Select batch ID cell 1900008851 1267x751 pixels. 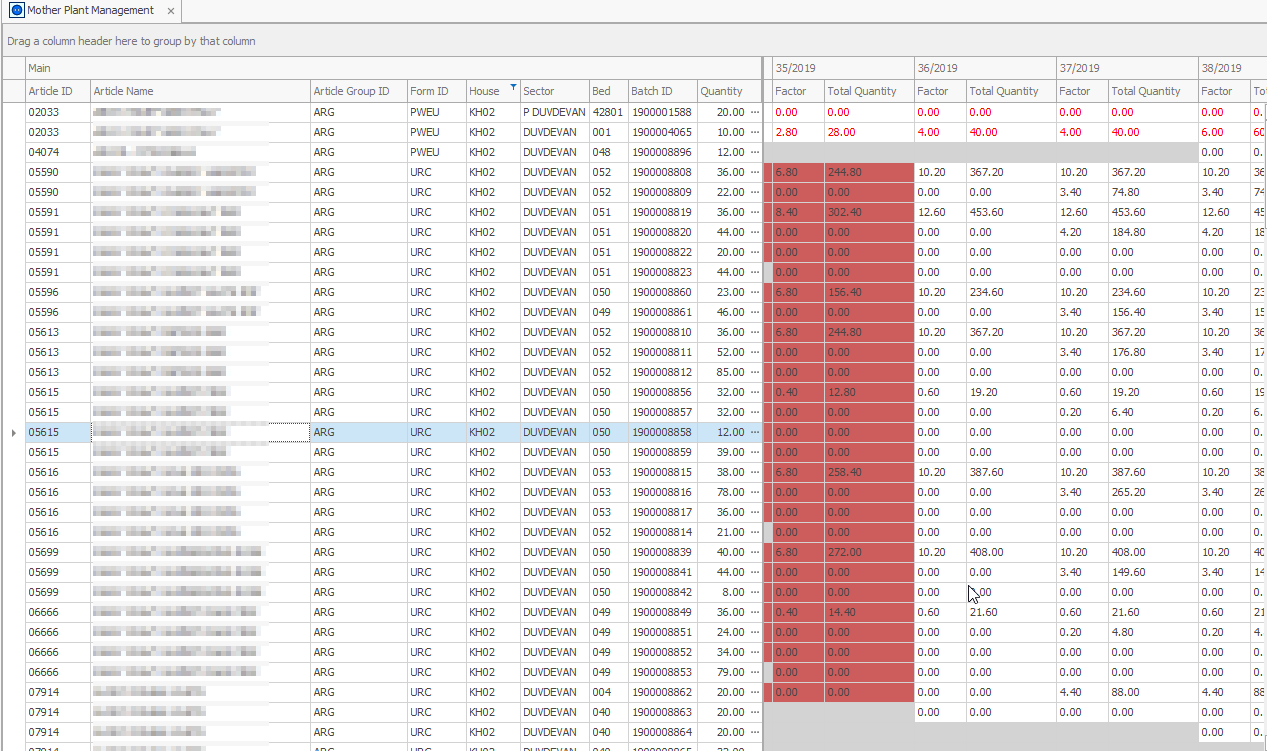click(662, 632)
